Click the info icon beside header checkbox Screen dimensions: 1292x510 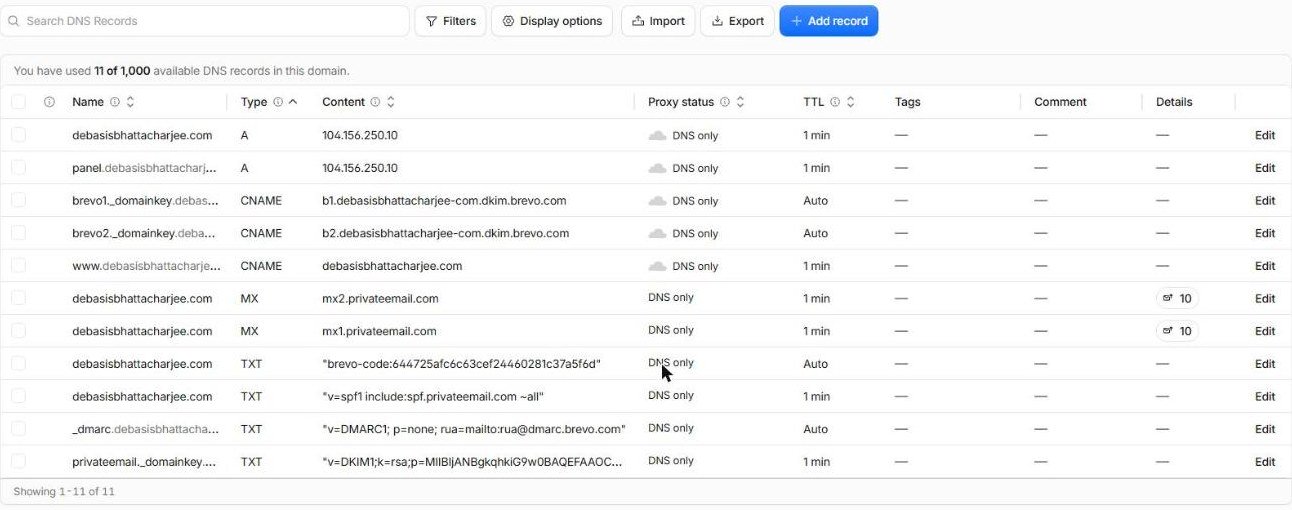pyautogui.click(x=49, y=102)
